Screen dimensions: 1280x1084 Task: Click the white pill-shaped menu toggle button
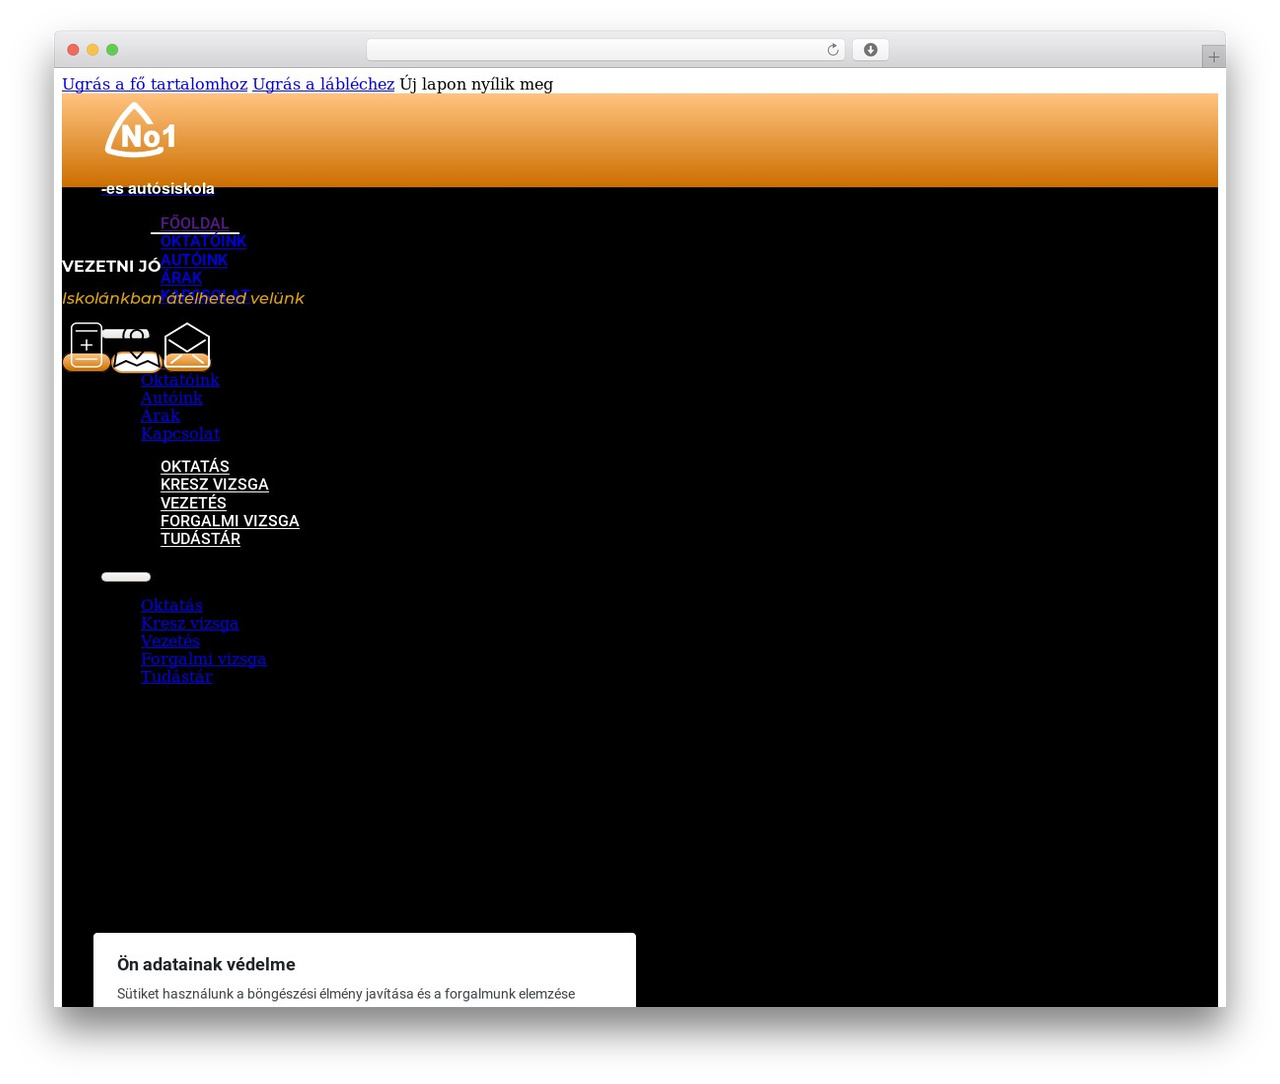[126, 577]
